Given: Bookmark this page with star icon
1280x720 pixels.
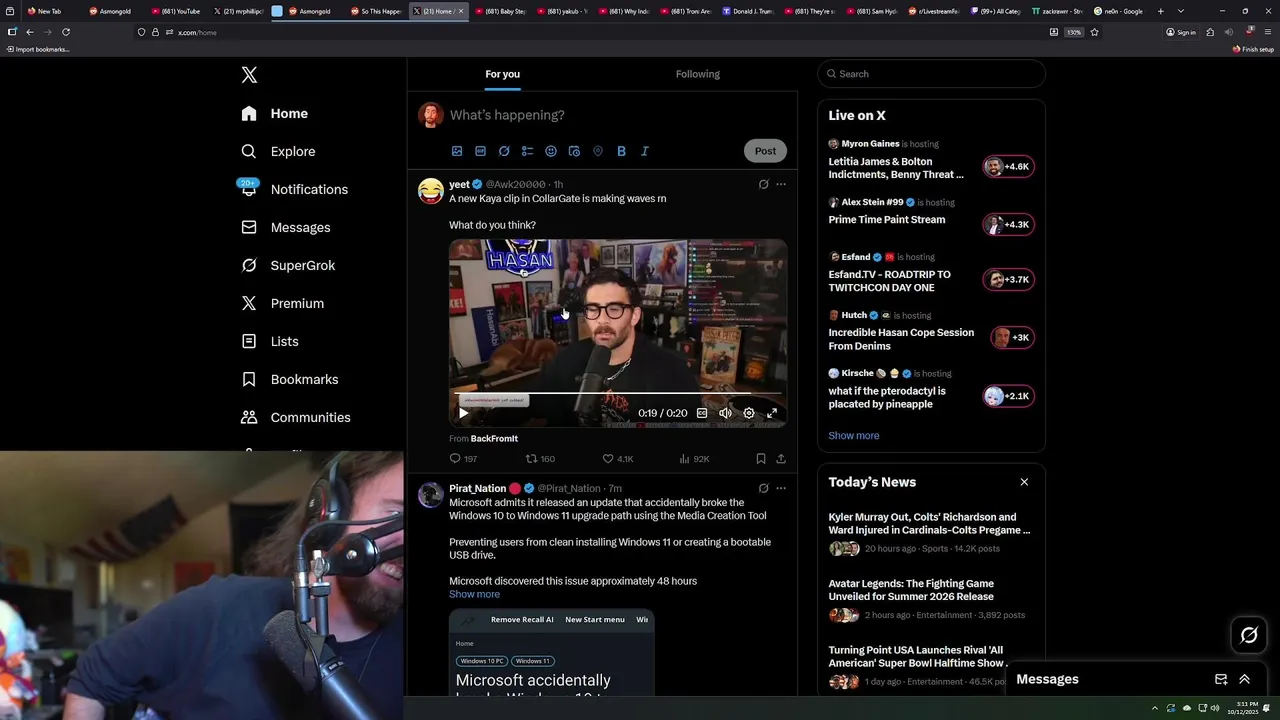Looking at the screenshot, I should click(1095, 32).
